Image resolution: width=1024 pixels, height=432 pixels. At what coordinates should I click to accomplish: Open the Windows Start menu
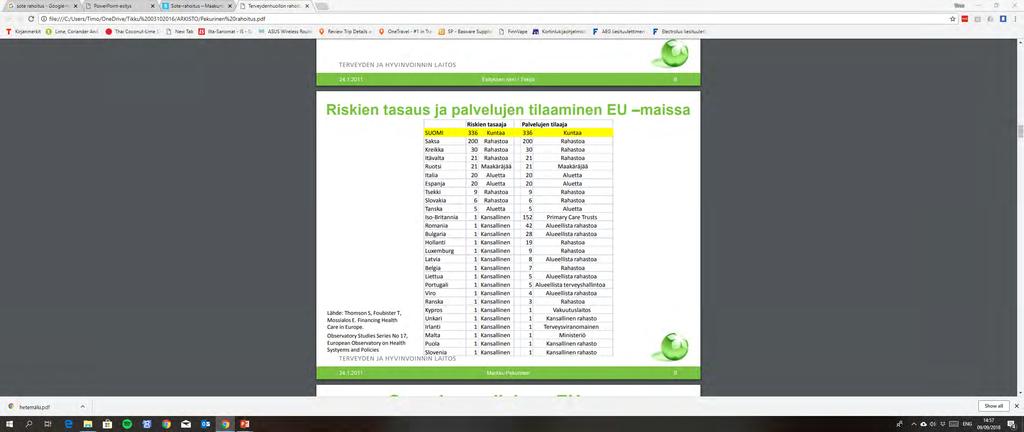[10, 424]
